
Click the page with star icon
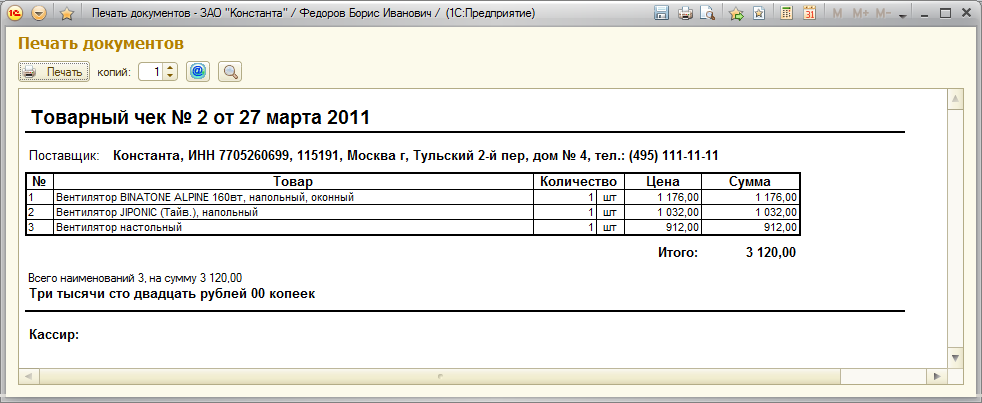click(759, 13)
